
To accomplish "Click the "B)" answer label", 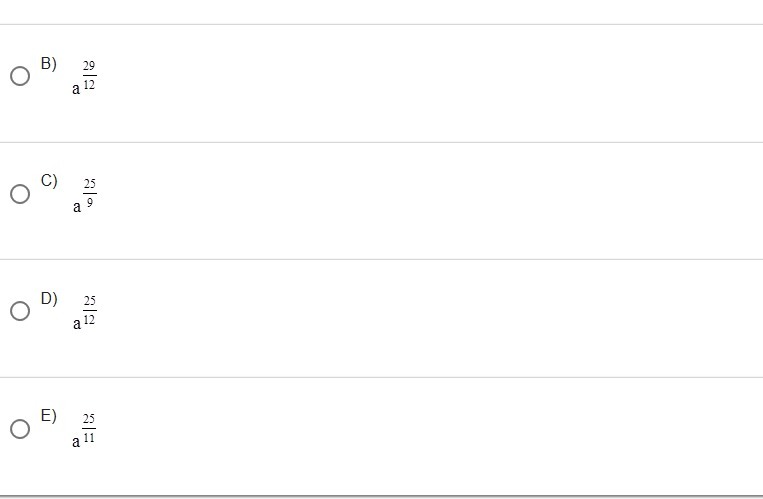I will [x=49, y=64].
